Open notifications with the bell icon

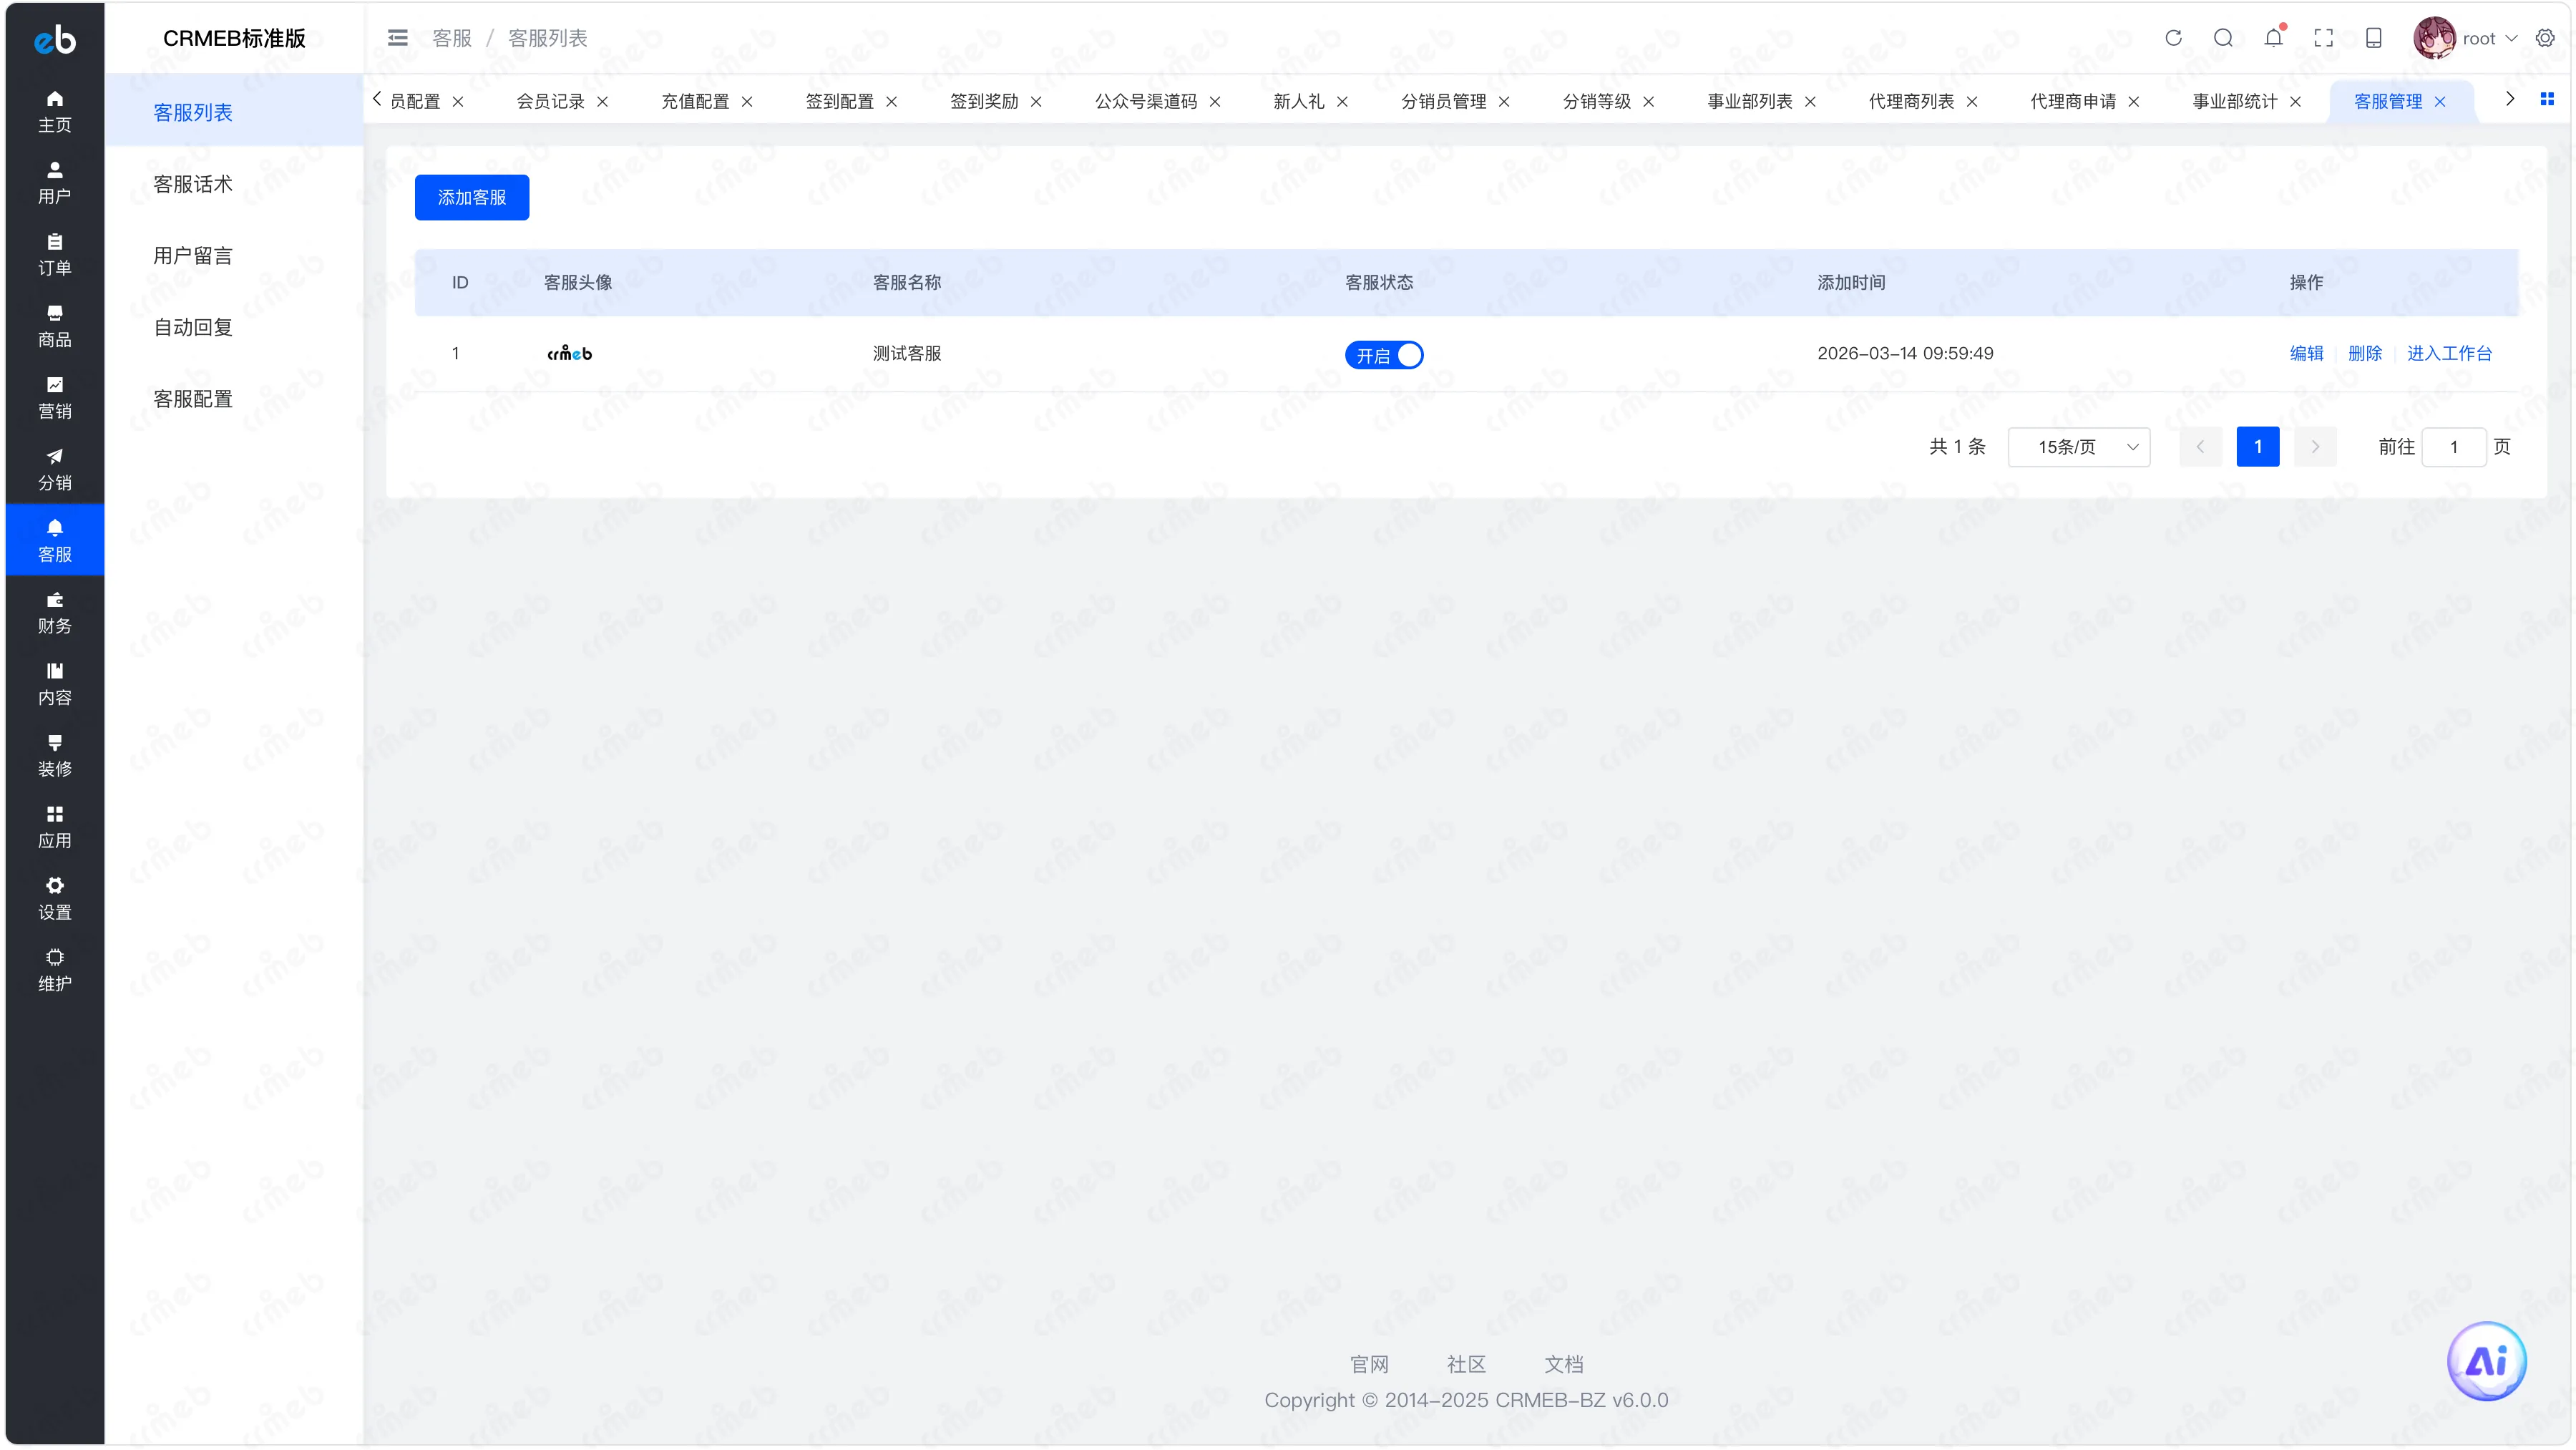point(2274,38)
